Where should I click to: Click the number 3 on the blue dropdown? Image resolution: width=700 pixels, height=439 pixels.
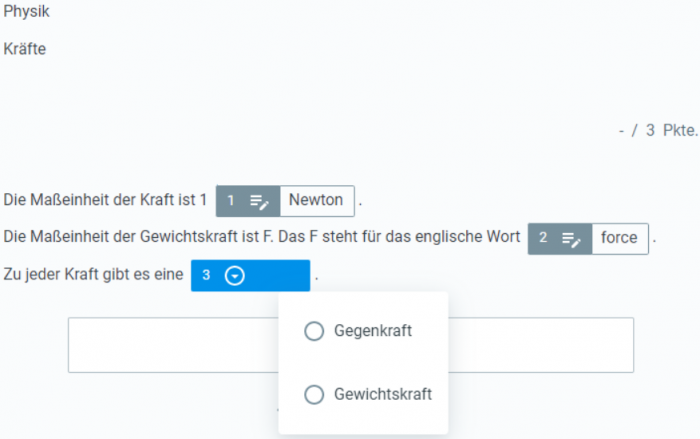[x=206, y=275]
